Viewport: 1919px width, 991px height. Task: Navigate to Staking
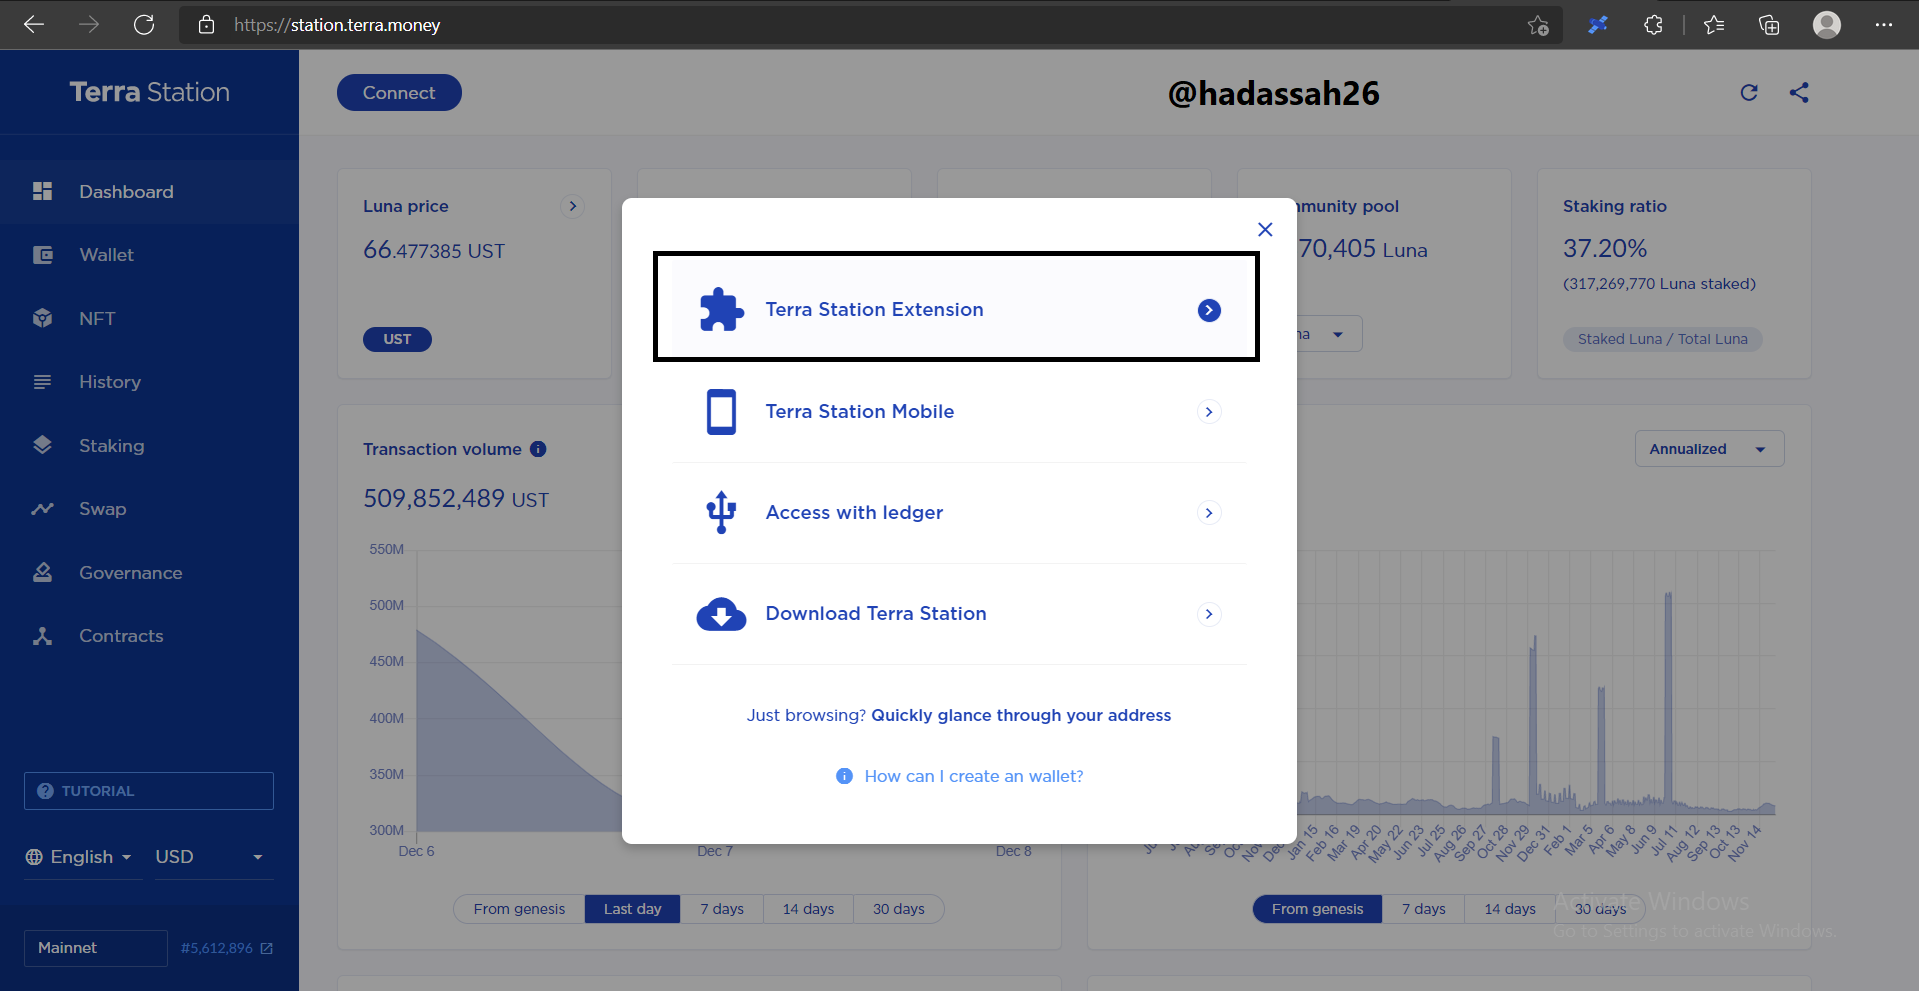150,446
